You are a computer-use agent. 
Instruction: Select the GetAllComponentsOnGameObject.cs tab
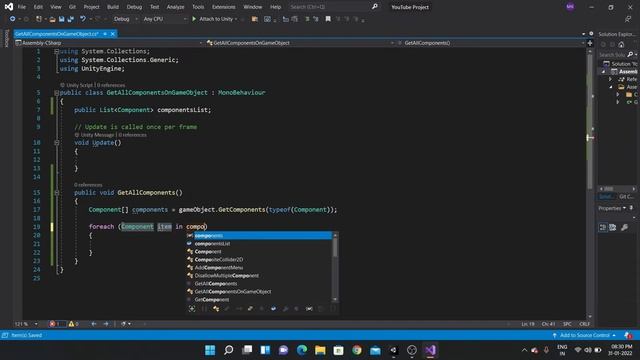click(x=57, y=34)
